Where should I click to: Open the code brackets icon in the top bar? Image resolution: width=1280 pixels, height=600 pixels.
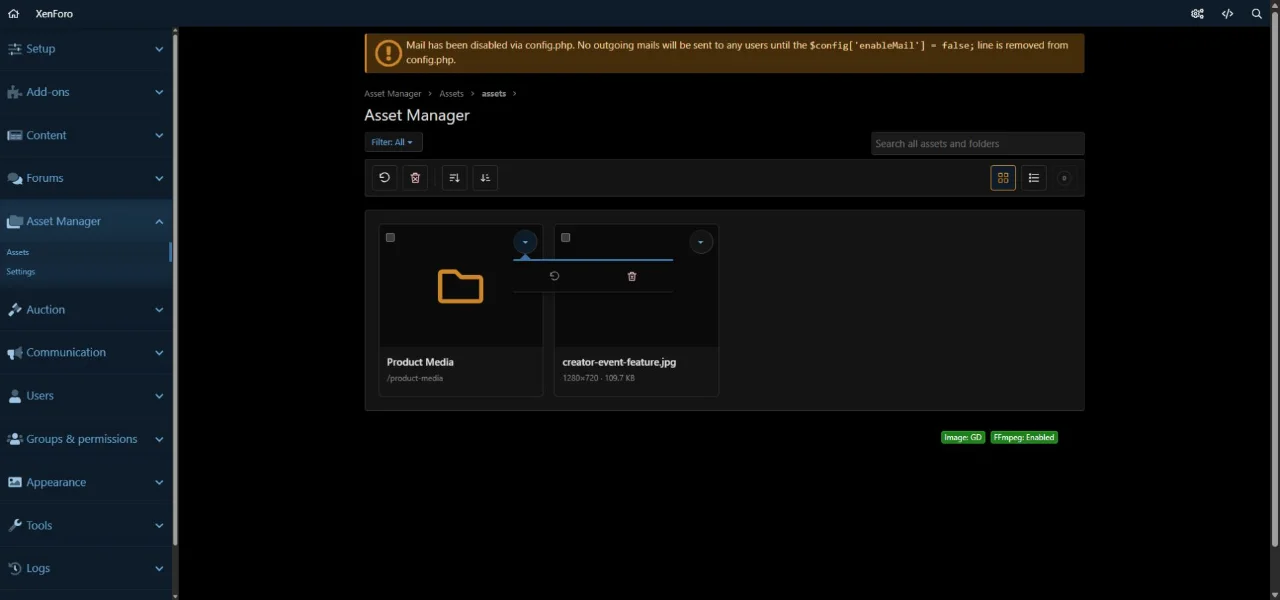[1227, 14]
